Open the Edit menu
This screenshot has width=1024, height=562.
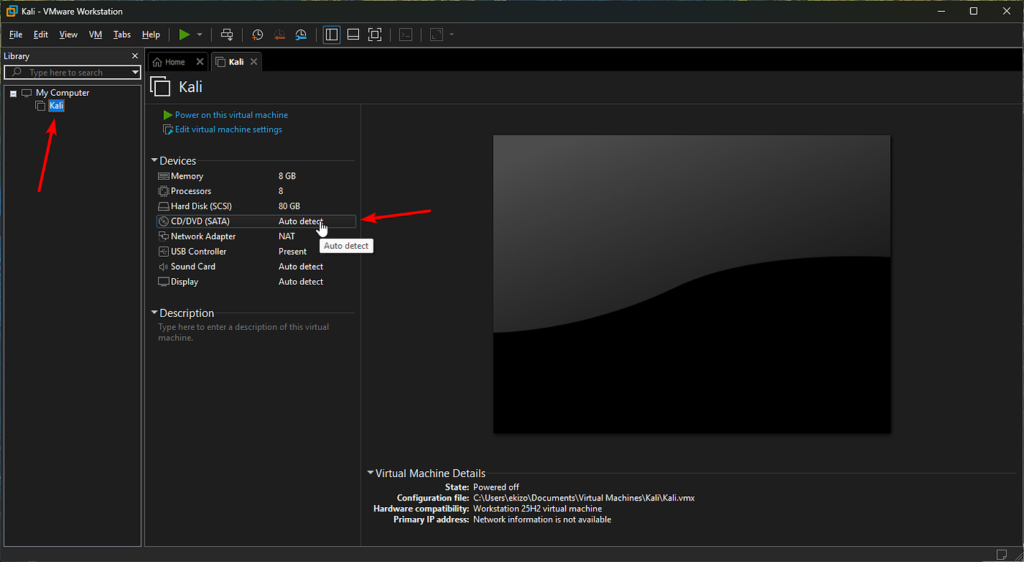tap(40, 35)
